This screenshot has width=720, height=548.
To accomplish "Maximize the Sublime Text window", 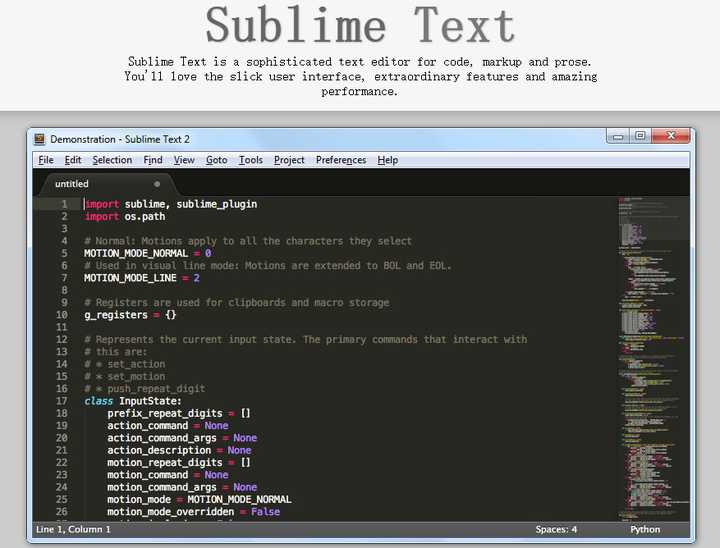I will [640, 136].
